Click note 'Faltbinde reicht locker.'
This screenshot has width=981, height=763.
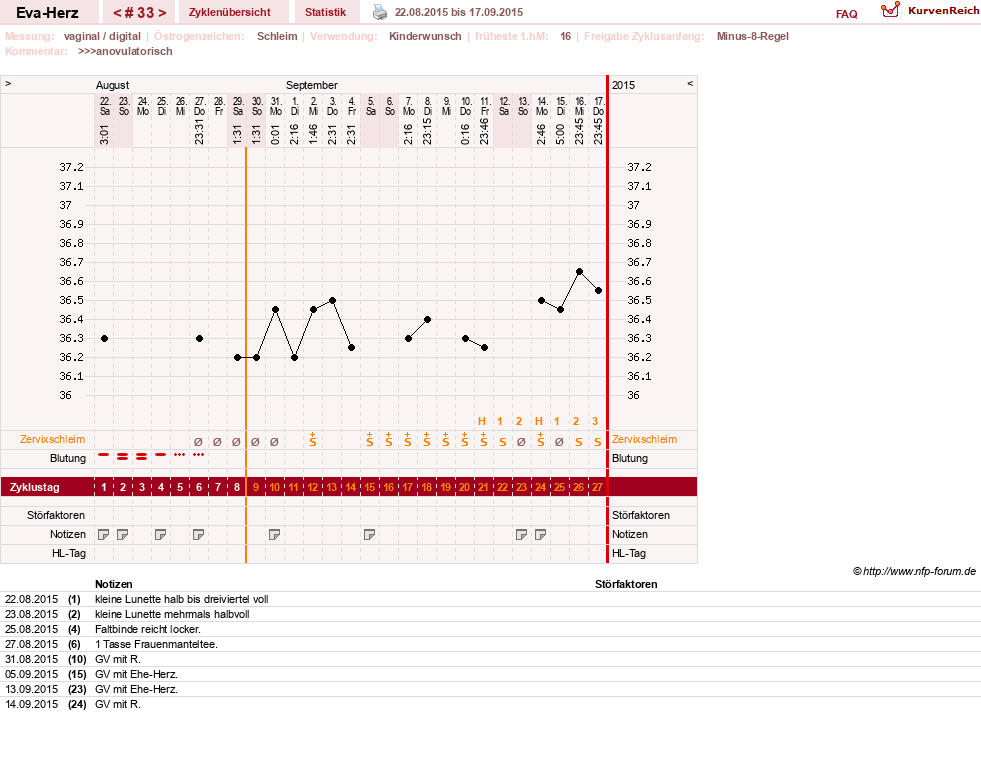click(x=148, y=629)
